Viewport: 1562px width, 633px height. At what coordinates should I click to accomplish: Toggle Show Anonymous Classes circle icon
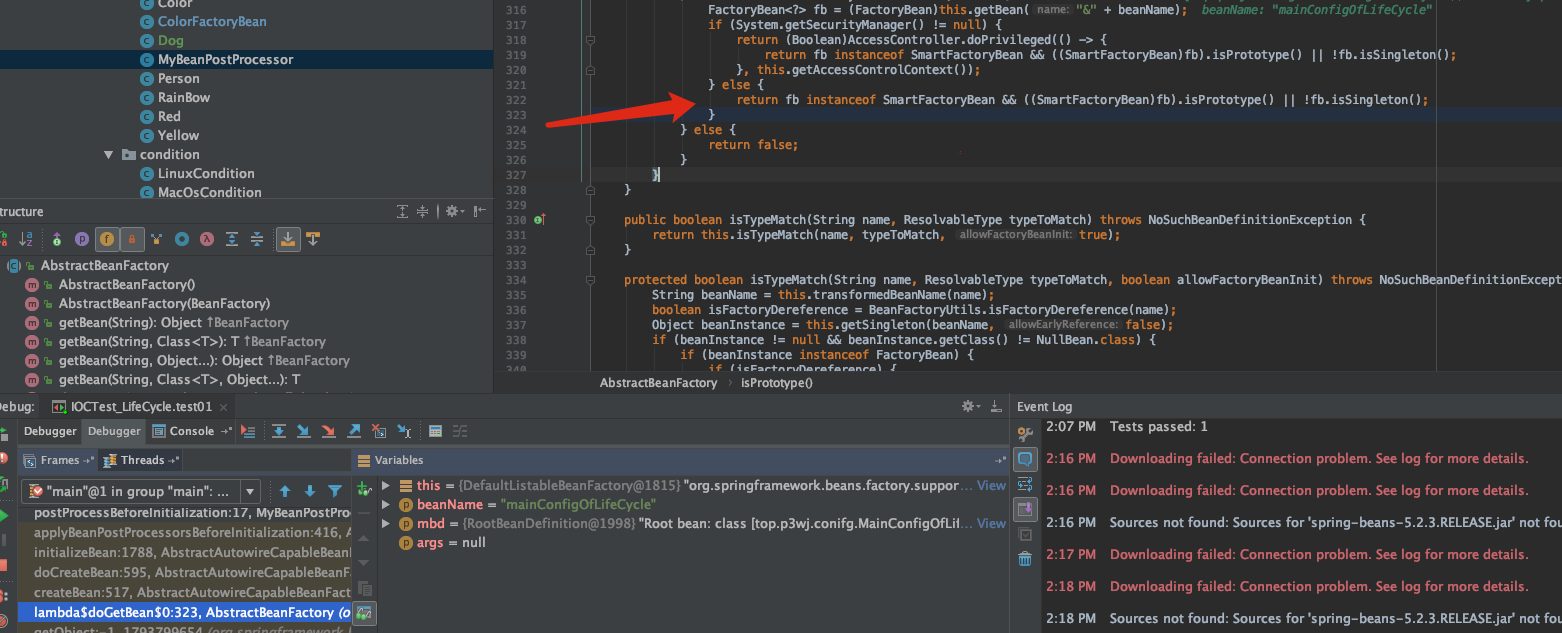(182, 240)
